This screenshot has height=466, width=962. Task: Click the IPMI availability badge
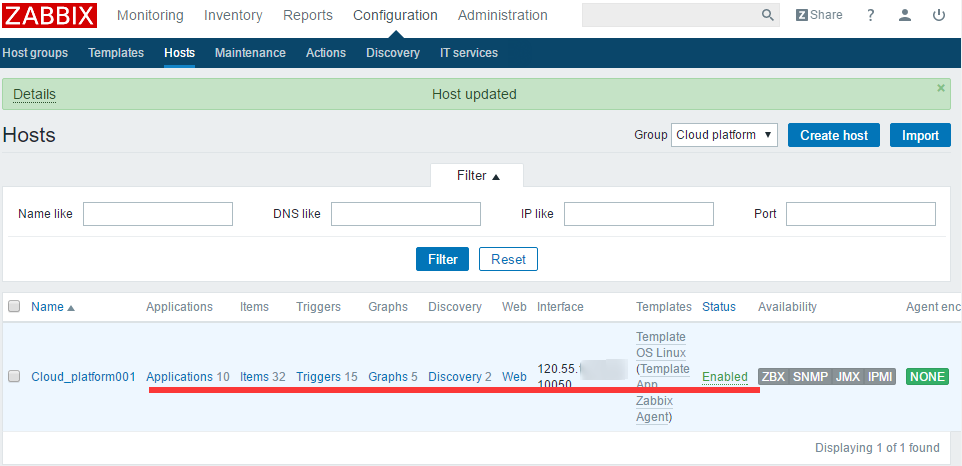click(x=880, y=376)
